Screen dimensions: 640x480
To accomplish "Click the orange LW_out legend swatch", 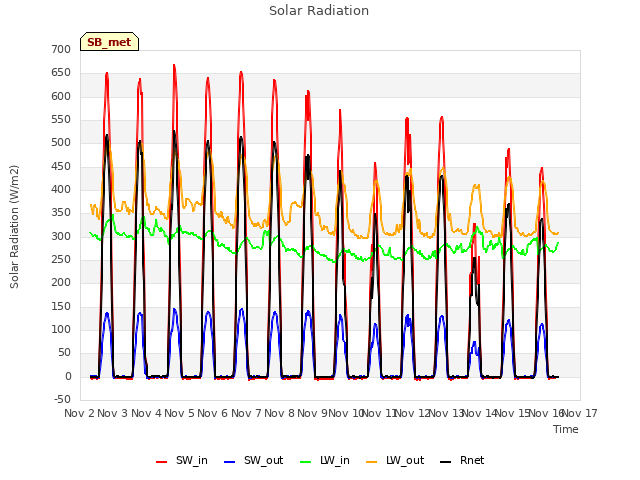I will pyautogui.click(x=372, y=462).
